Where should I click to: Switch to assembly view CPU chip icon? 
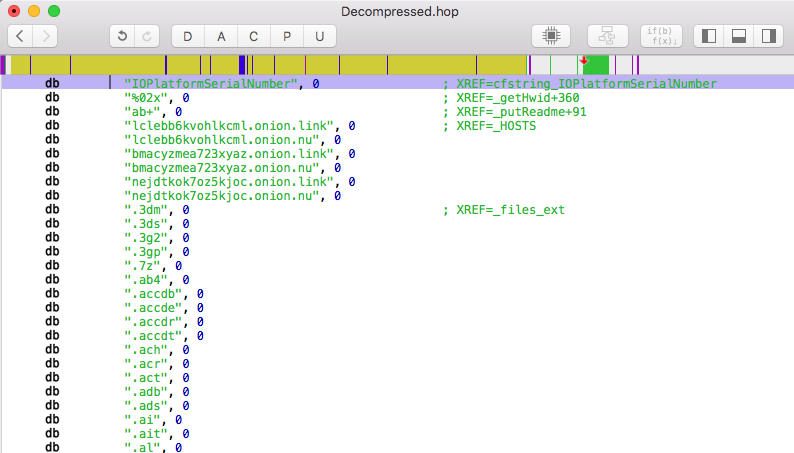(550, 36)
